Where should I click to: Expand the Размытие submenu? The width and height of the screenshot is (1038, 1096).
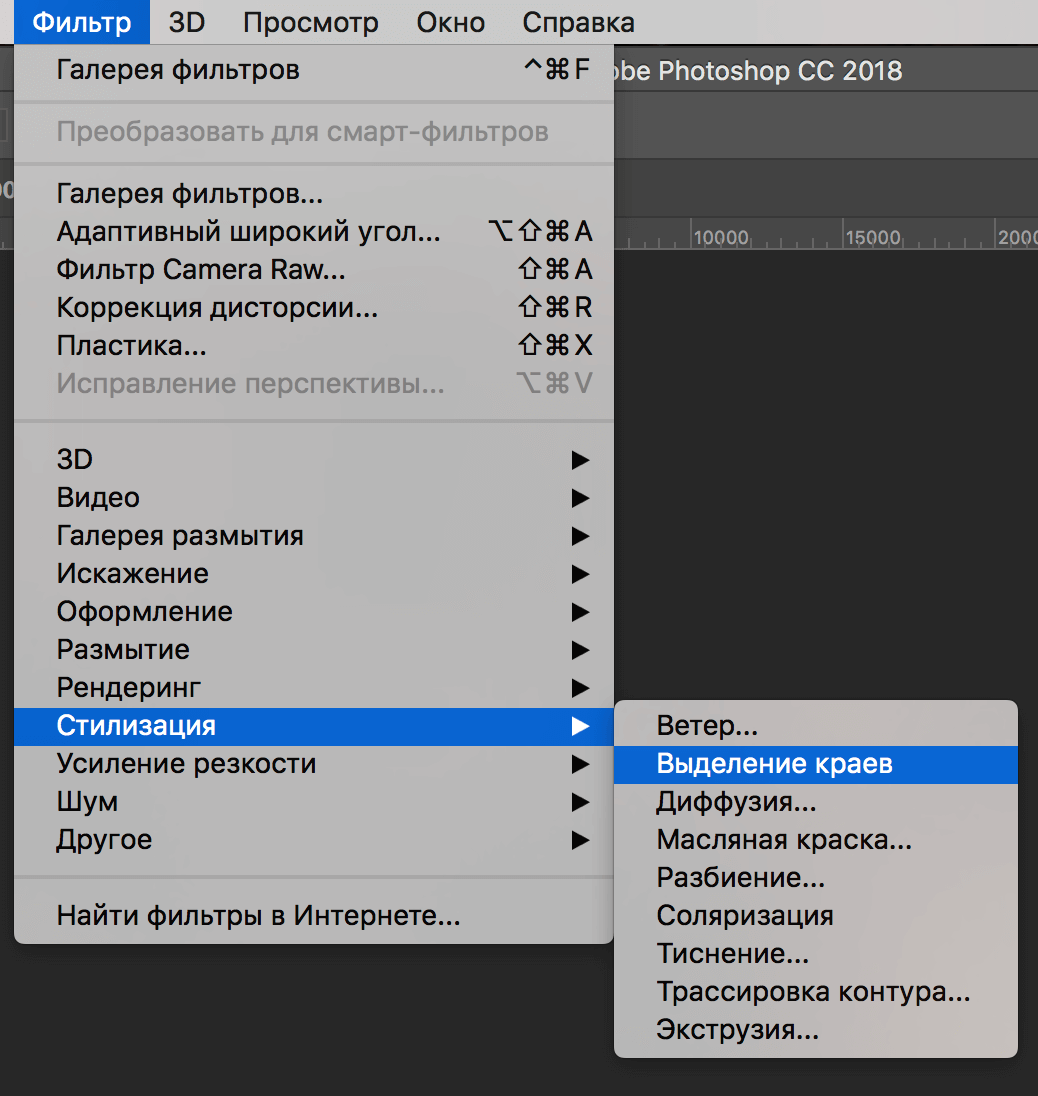click(x=122, y=649)
